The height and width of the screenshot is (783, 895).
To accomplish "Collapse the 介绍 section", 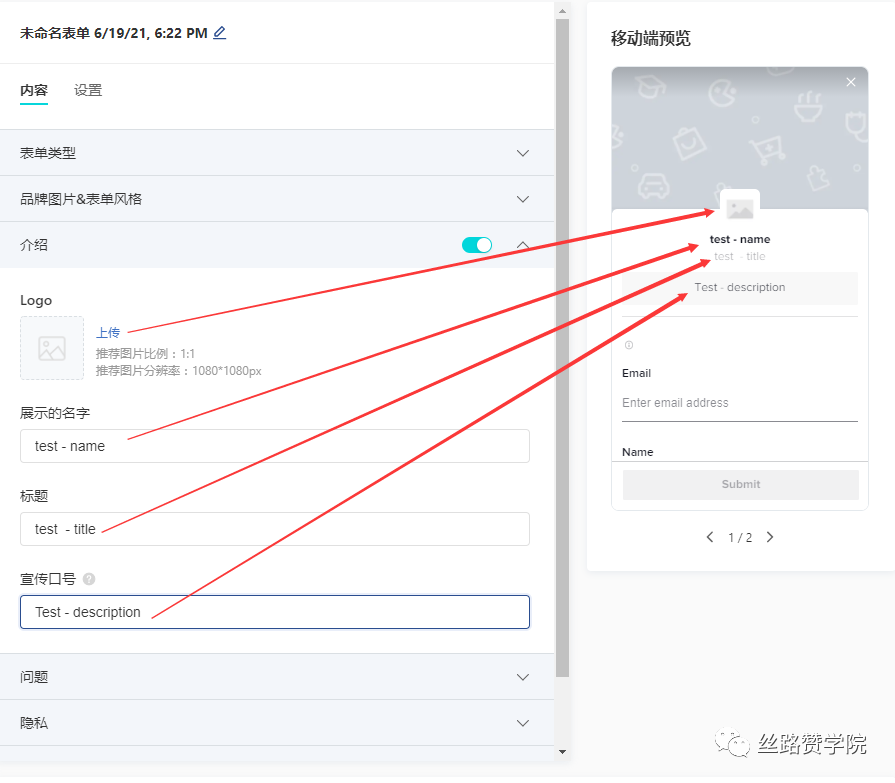I will coord(522,244).
